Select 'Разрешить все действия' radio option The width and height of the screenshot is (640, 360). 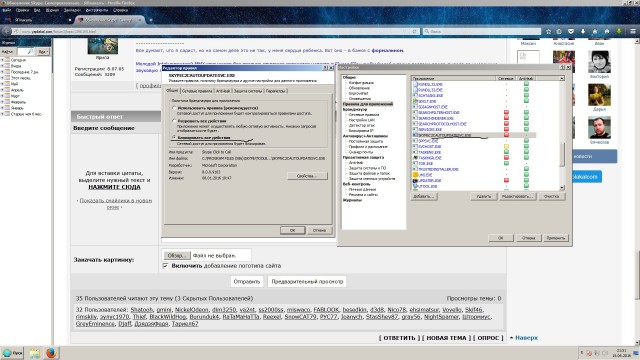(174, 121)
